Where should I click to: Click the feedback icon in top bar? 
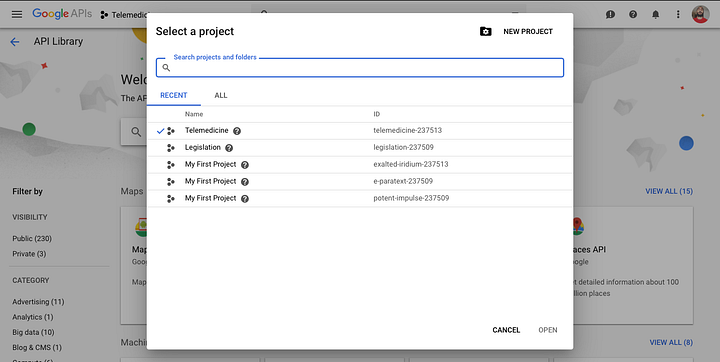click(610, 15)
